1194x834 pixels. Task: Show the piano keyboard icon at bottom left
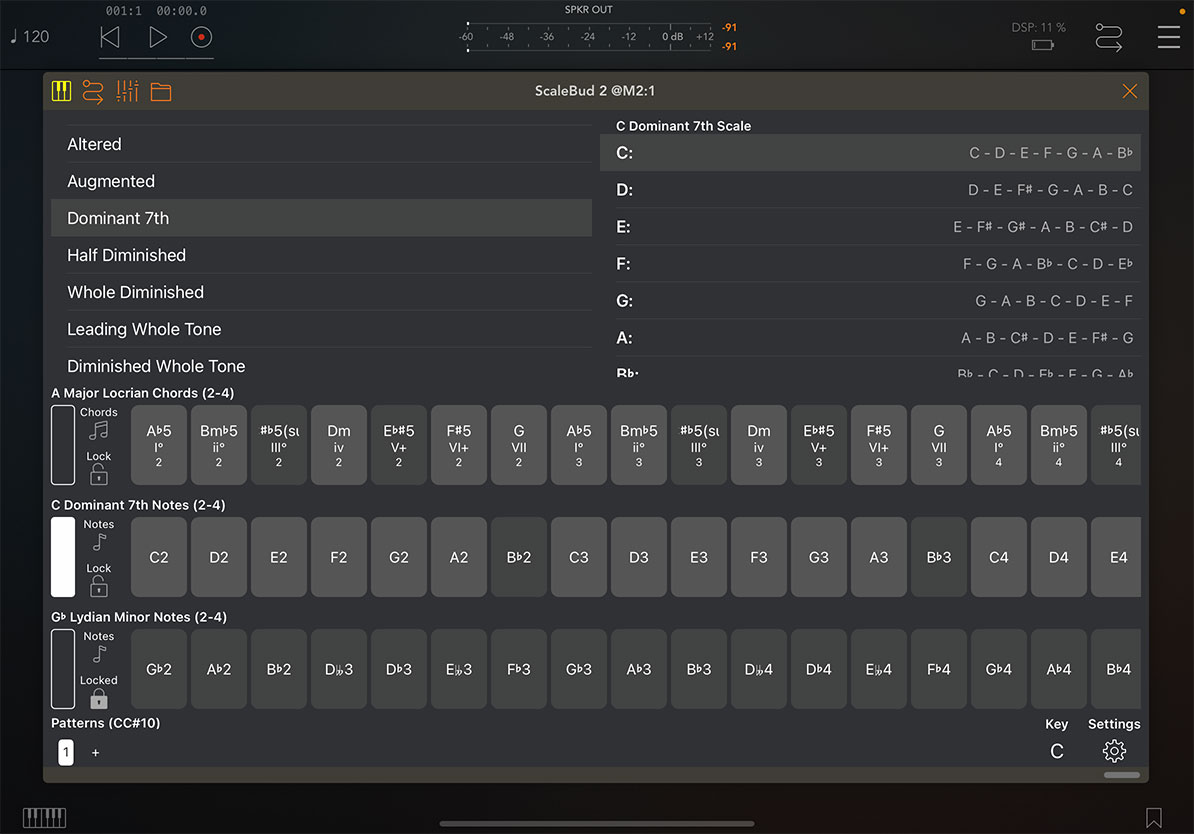45,817
